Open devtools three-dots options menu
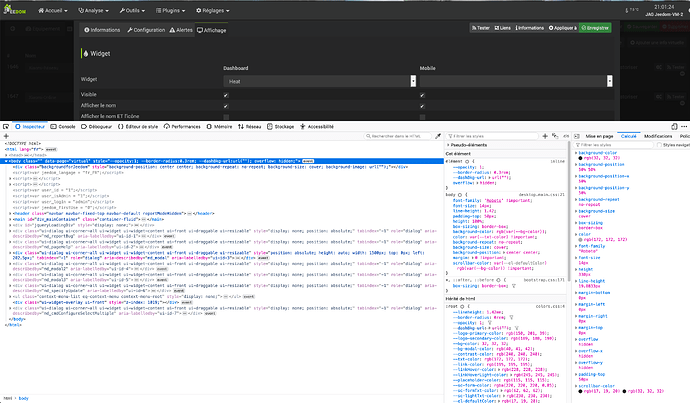The width and height of the screenshot is (690, 403). (x=684, y=127)
